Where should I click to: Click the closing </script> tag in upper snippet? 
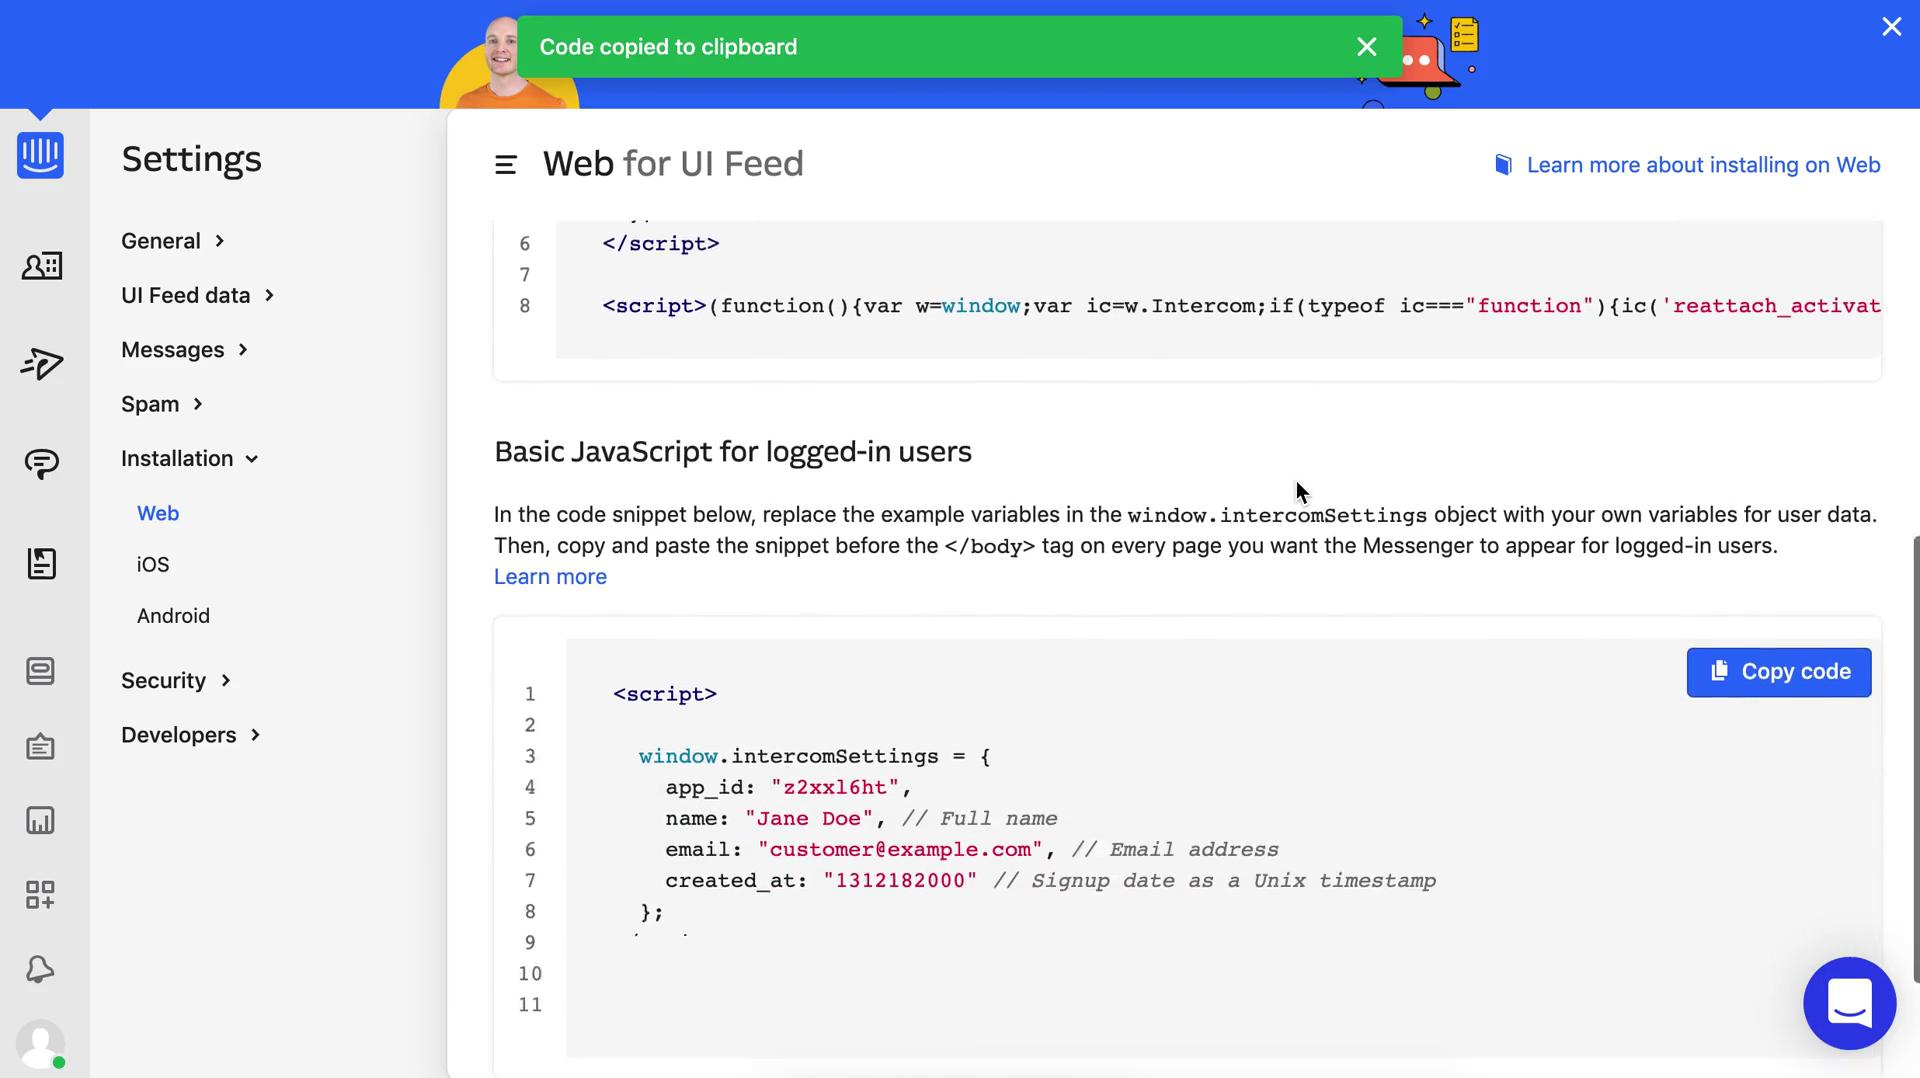click(x=660, y=244)
